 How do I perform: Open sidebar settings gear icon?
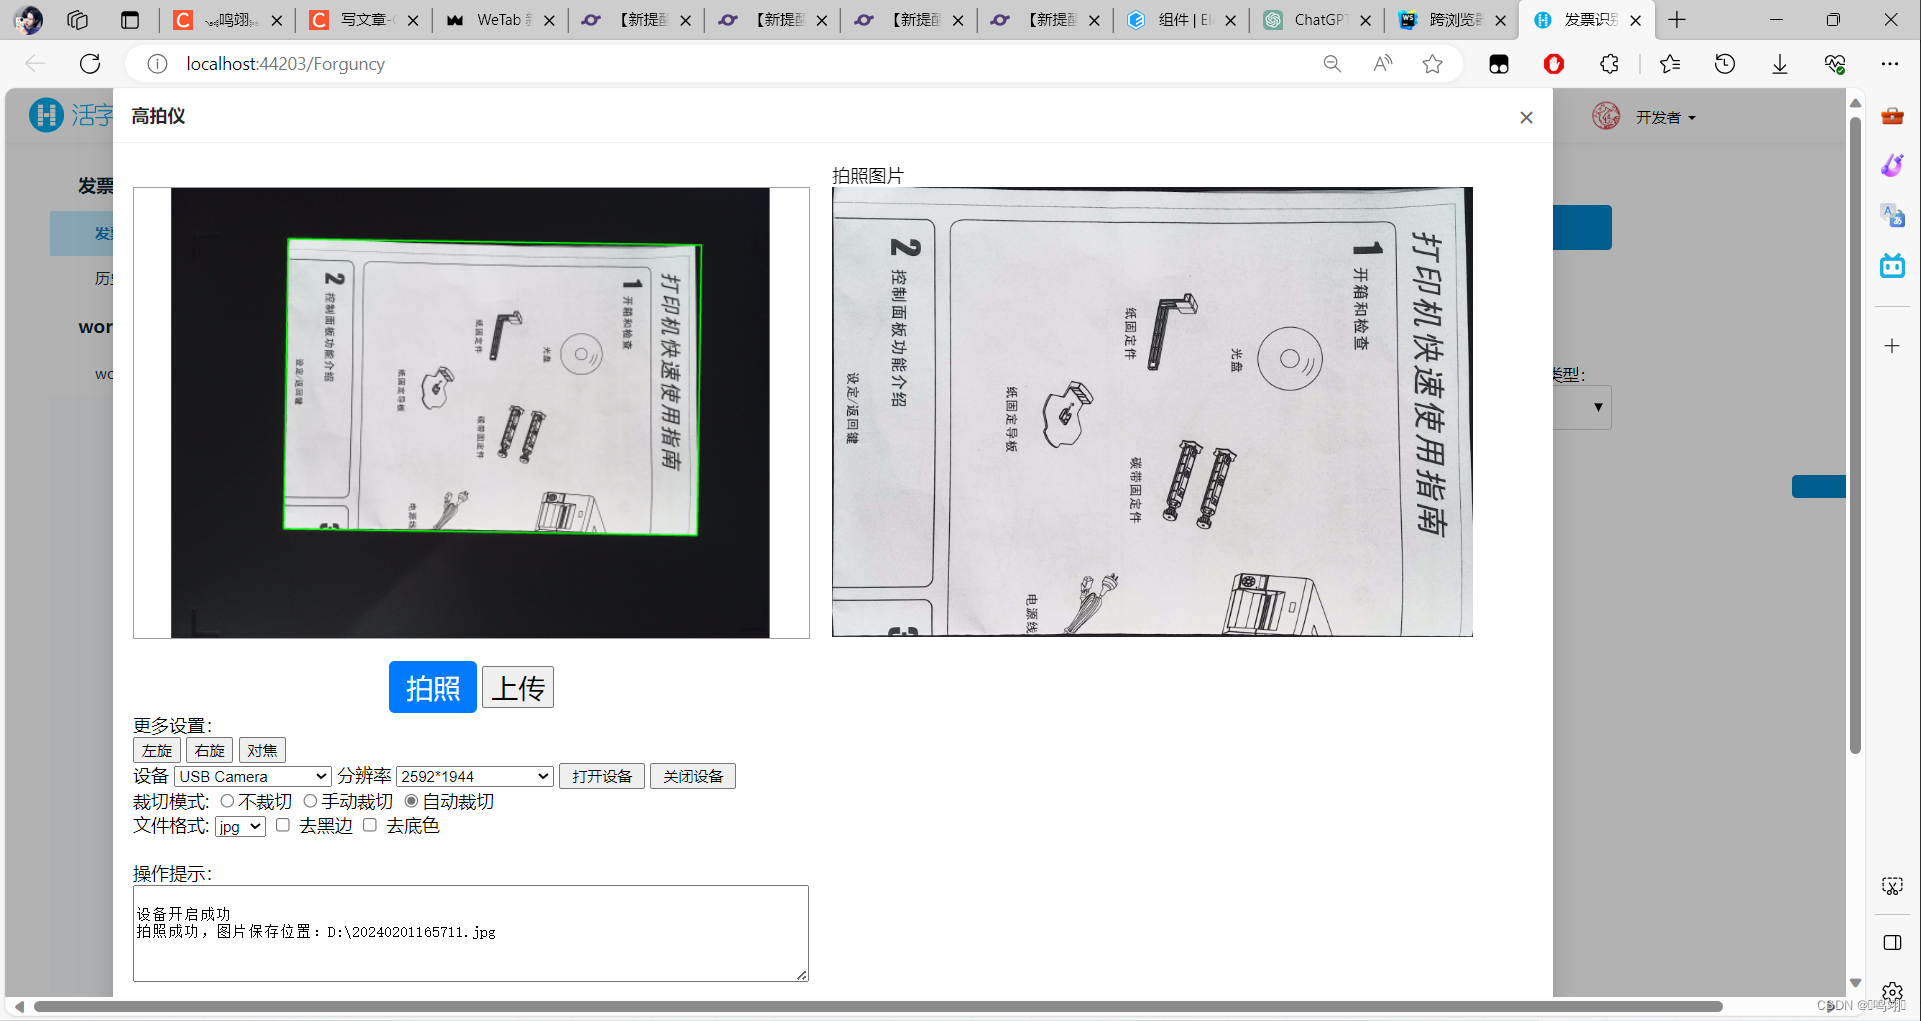point(1892,993)
